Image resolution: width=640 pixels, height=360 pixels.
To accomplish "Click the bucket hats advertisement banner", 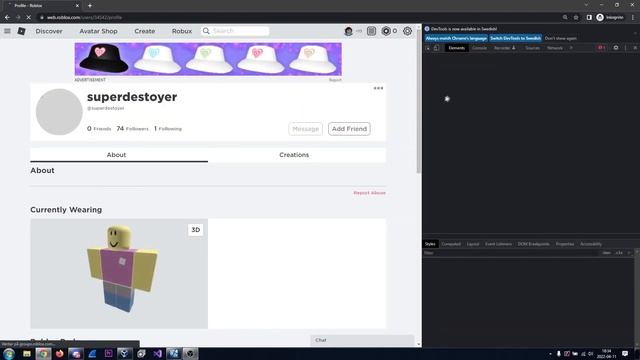I will [x=208, y=59].
